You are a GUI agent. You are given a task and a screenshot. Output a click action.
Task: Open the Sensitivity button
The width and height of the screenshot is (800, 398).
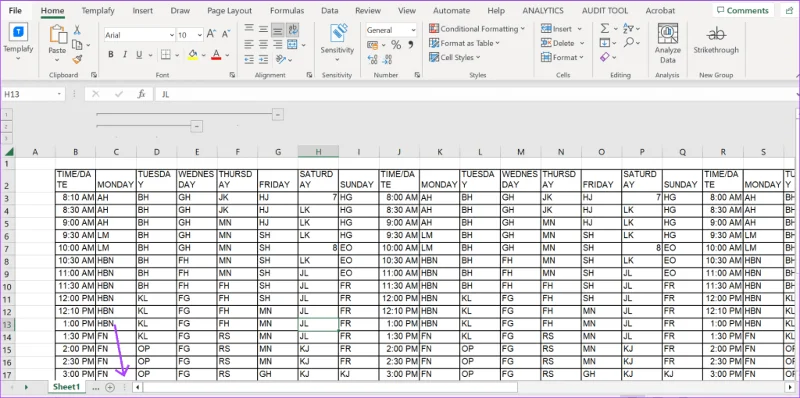tap(337, 43)
